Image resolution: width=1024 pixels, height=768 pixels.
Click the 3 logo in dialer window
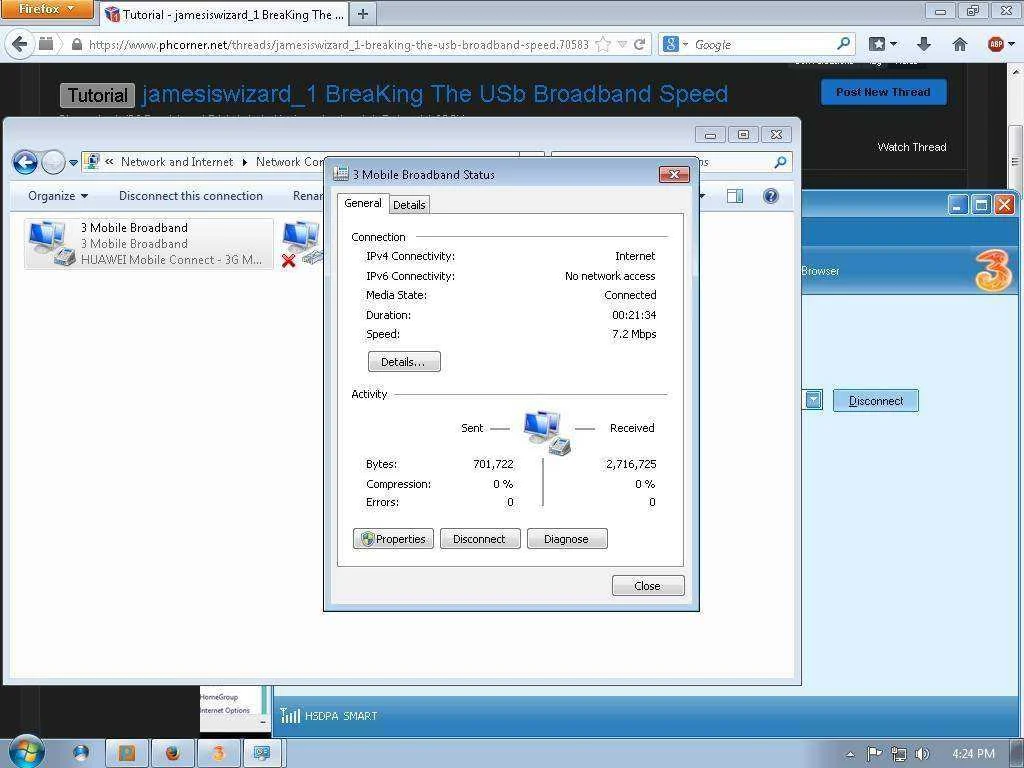(x=992, y=271)
